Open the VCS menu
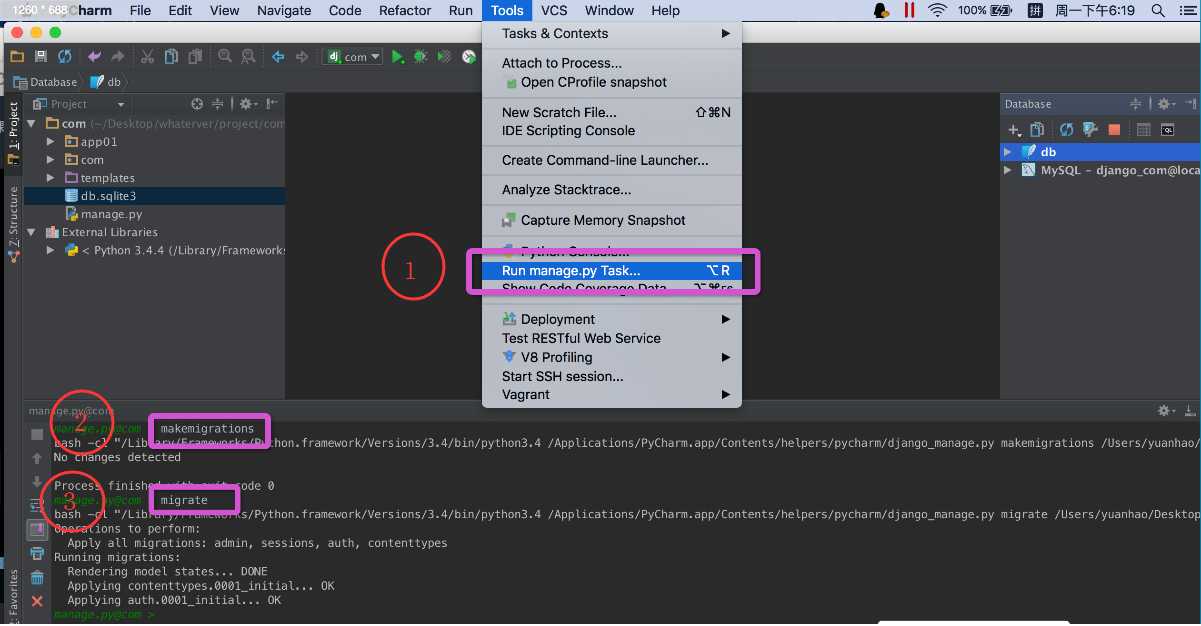Viewport: 1201px width, 626px height. pyautogui.click(x=554, y=10)
